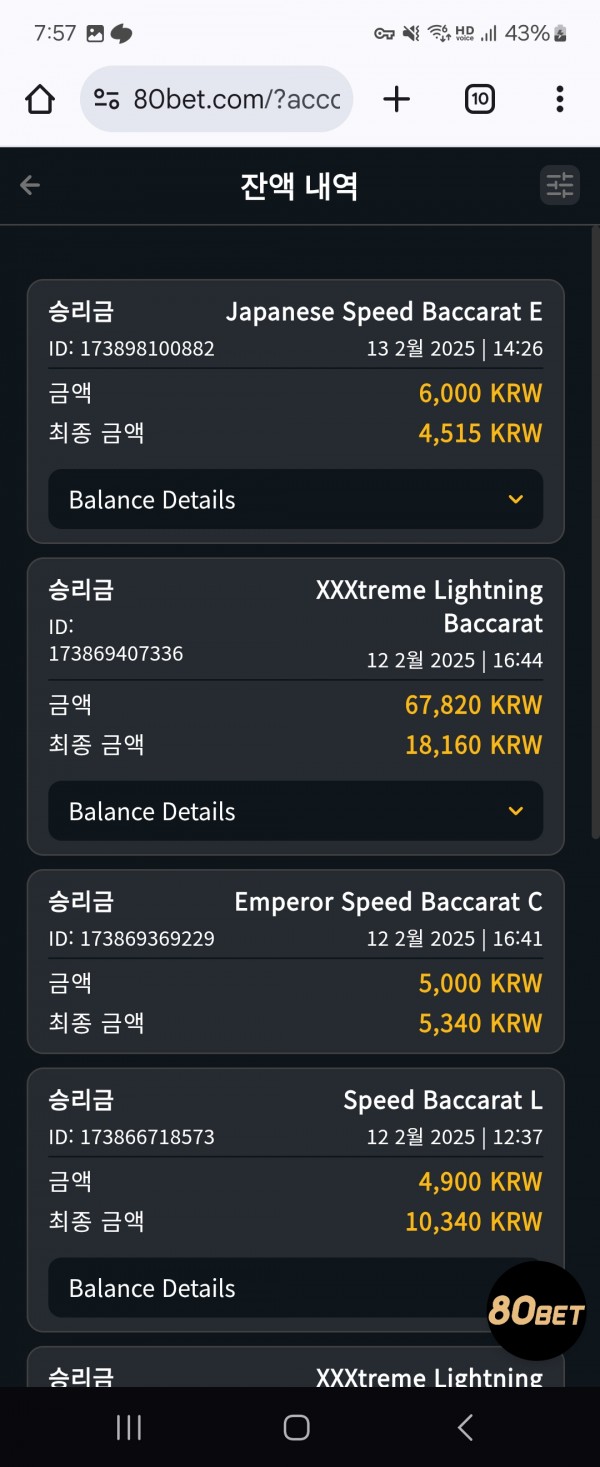Viewport: 600px width, 1467px height.
Task: Tap the 잔액 내역 page title
Action: click(299, 186)
